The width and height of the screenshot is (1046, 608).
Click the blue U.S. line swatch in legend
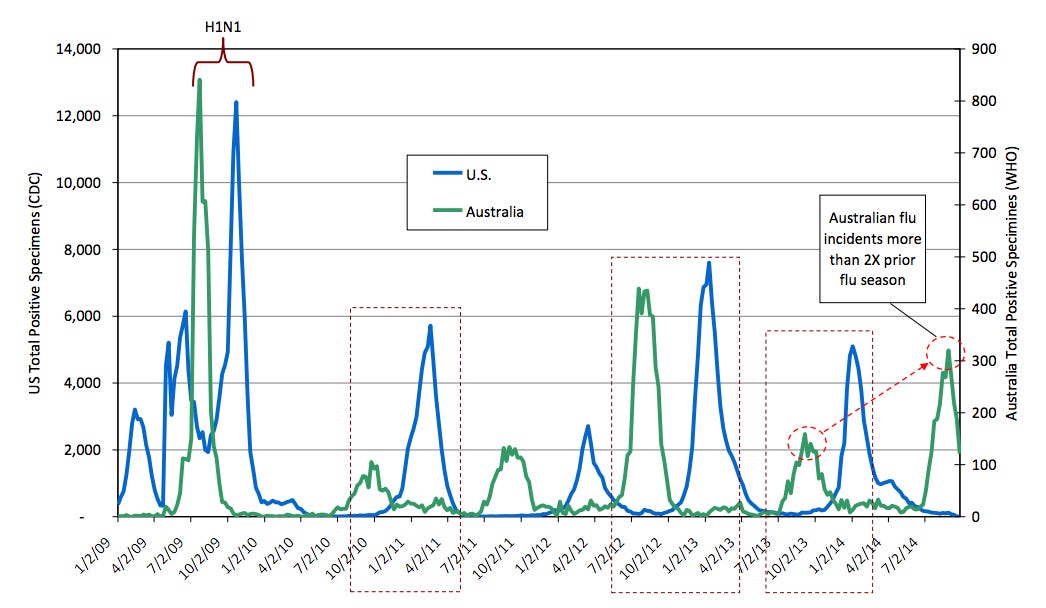pos(439,175)
